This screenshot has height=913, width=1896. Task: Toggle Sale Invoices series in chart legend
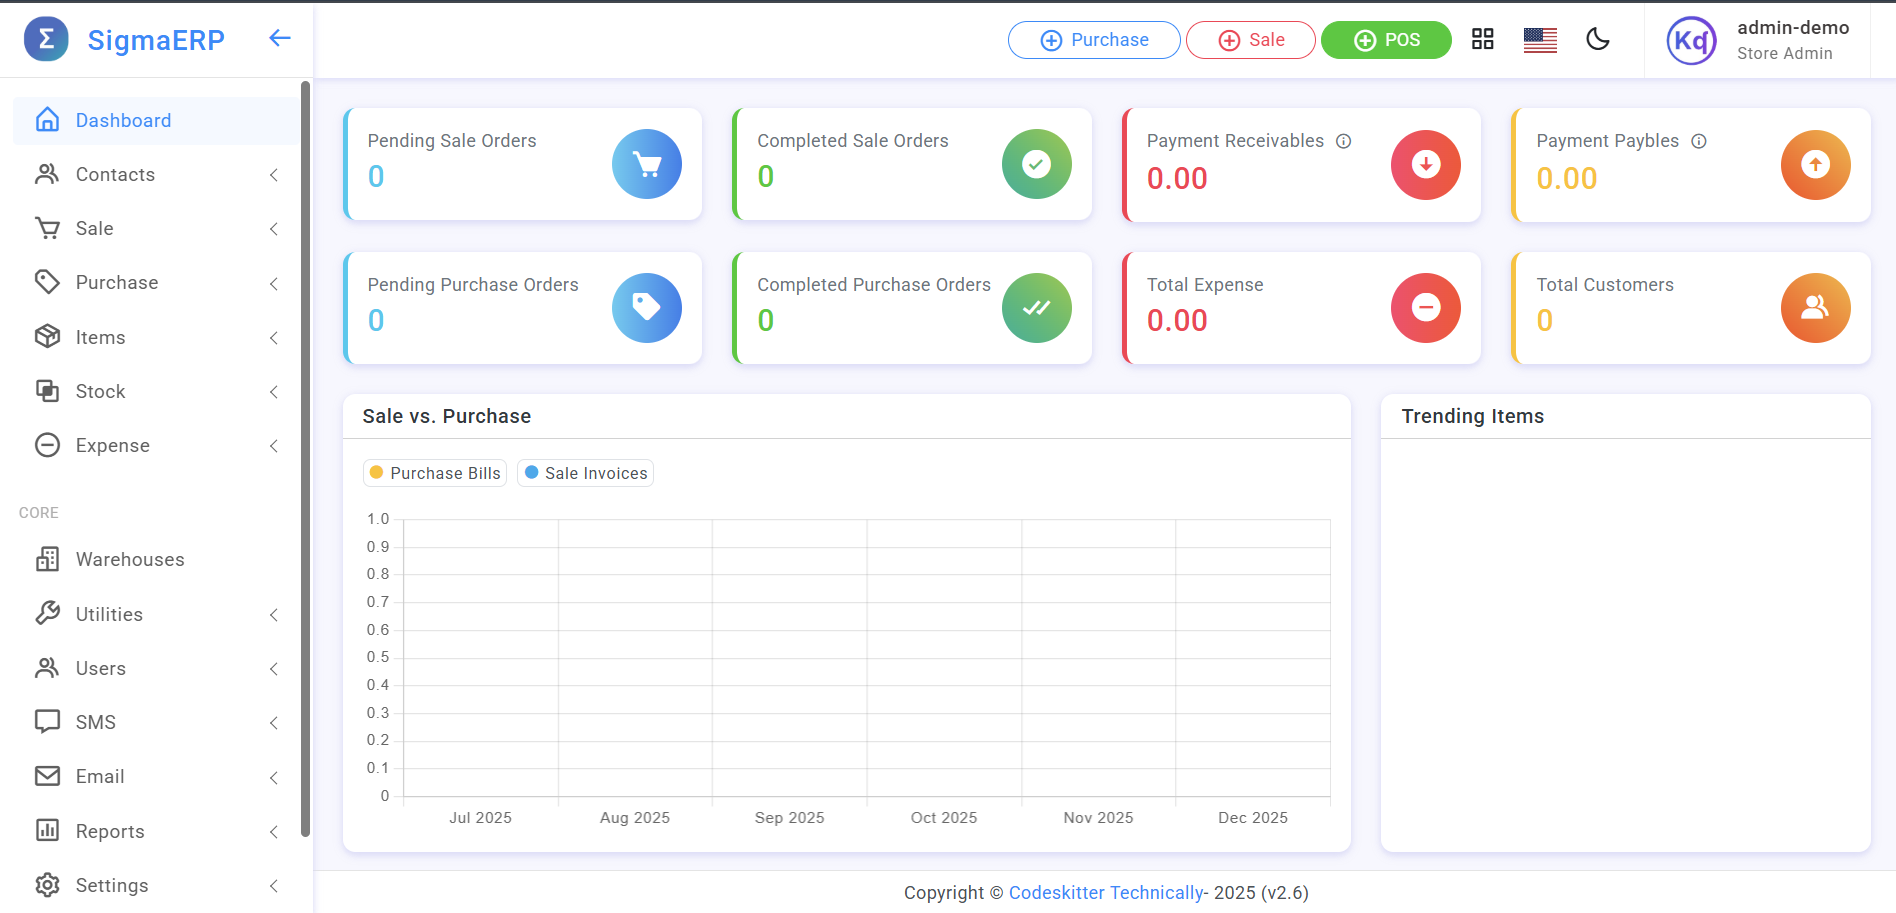pos(586,473)
